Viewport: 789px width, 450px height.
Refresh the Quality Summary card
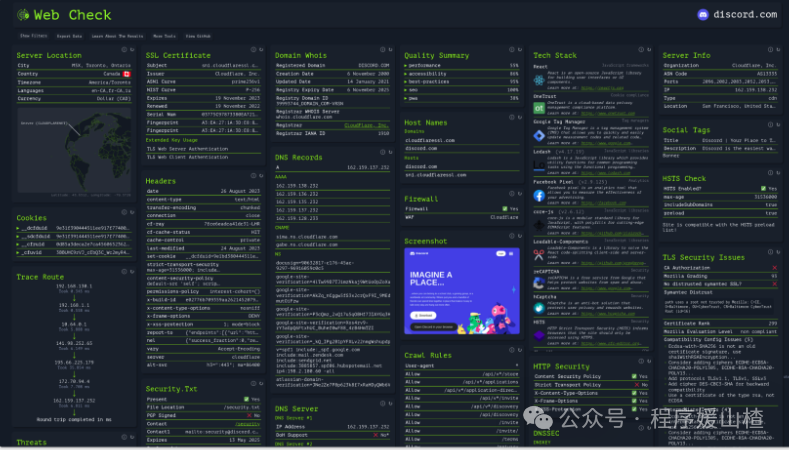pos(520,49)
